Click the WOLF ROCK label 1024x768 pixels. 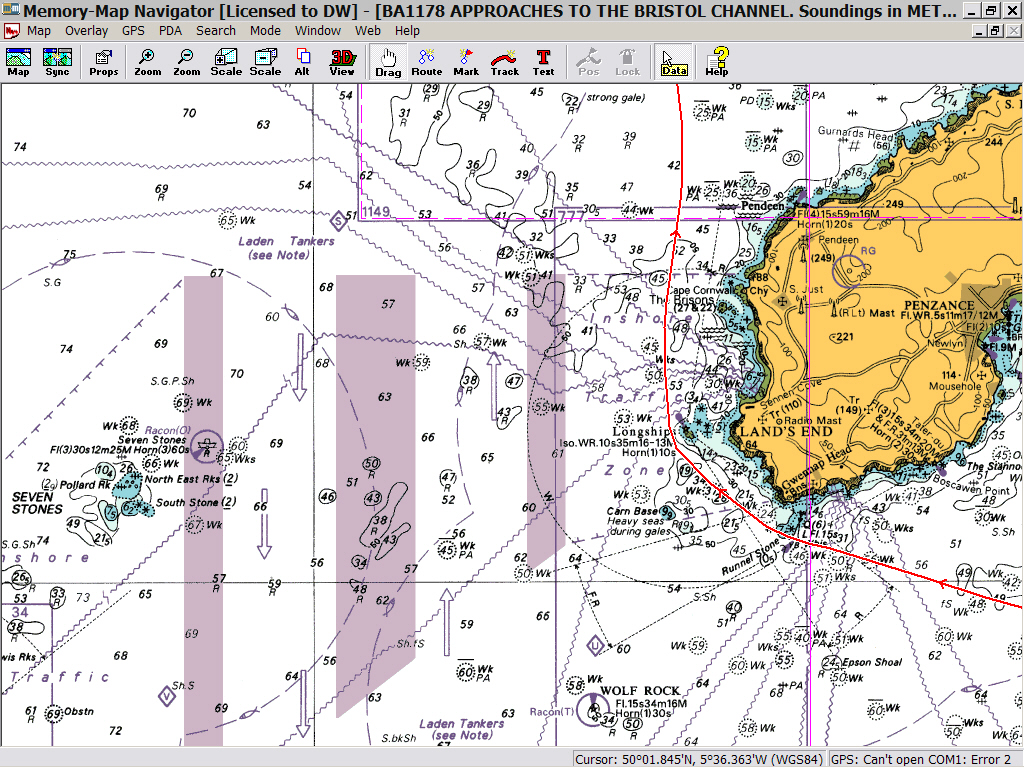pos(640,690)
